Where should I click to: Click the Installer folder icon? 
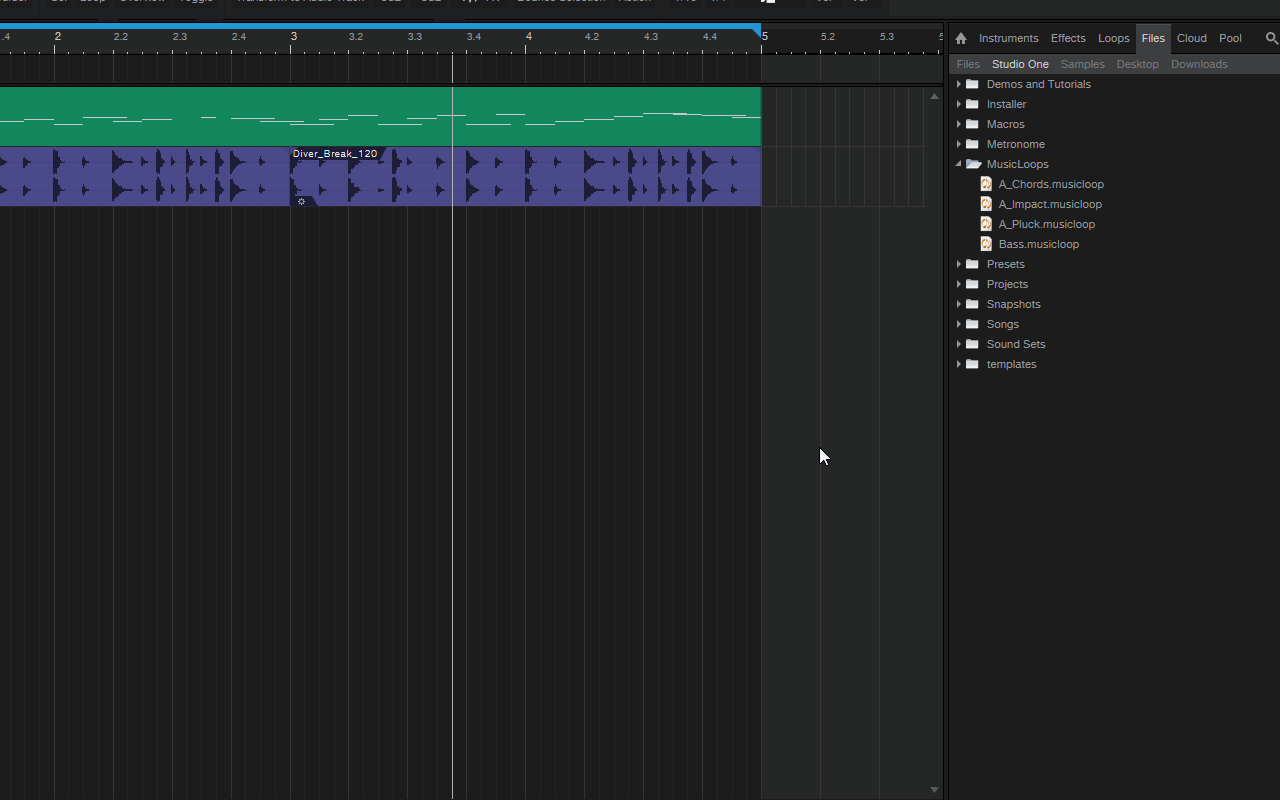(x=972, y=104)
